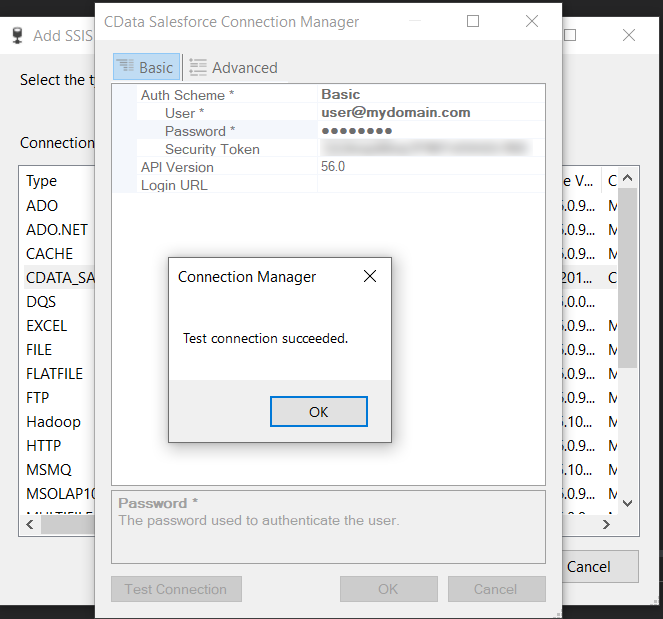Maximize the CData Salesforce Connection Manager window

tap(473, 21)
